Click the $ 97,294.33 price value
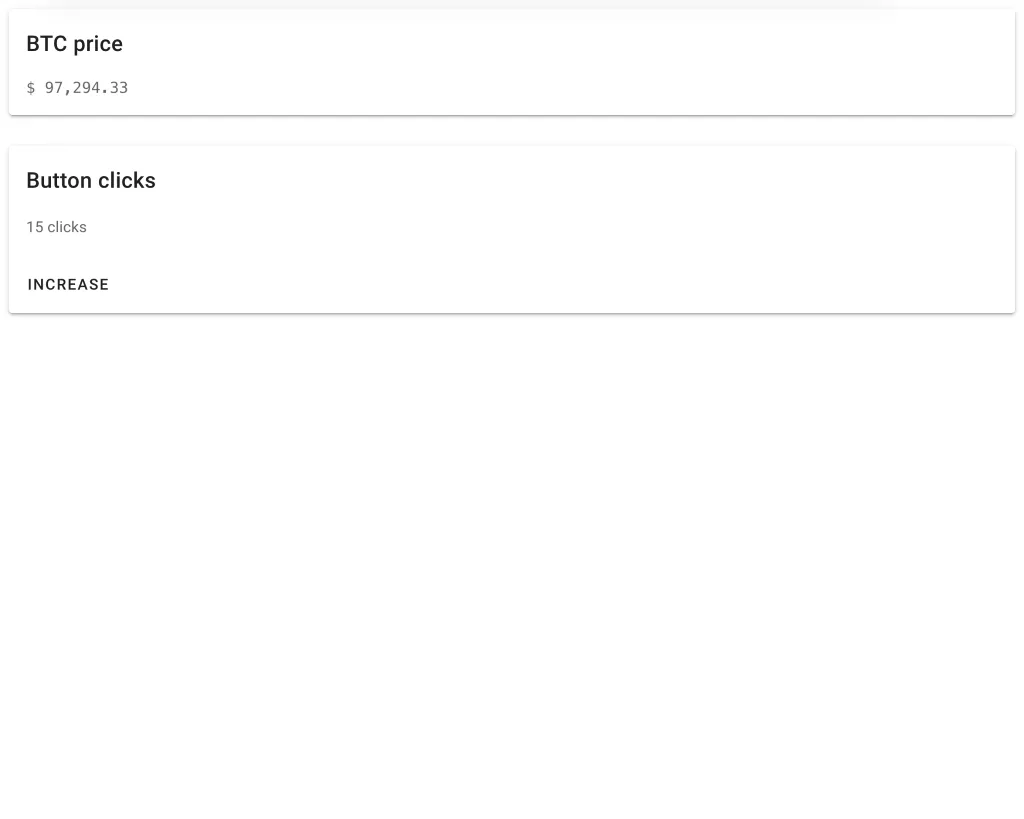 point(78,88)
